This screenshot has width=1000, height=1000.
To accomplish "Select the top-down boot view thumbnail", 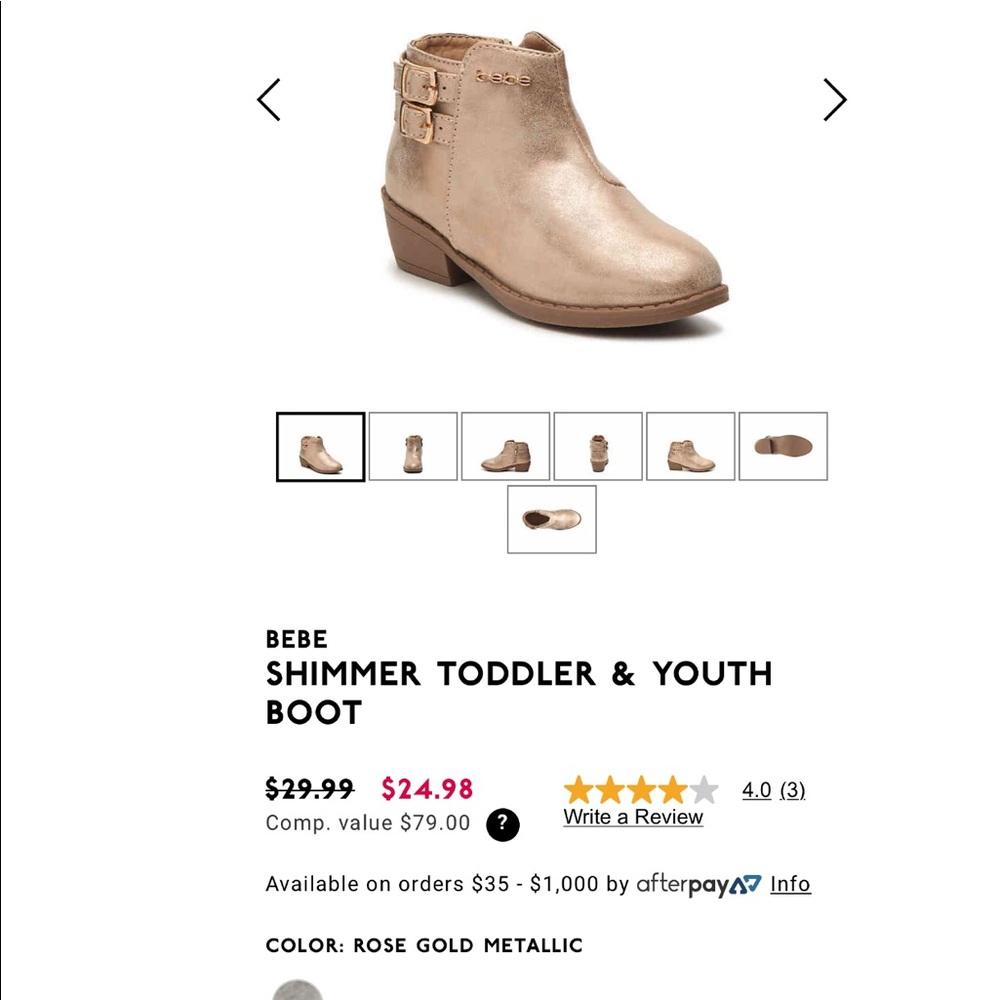I will tap(551, 519).
